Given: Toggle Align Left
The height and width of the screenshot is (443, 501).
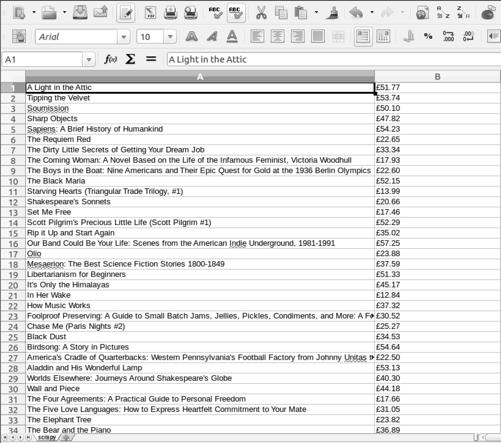Looking at the screenshot, I should pos(257,36).
